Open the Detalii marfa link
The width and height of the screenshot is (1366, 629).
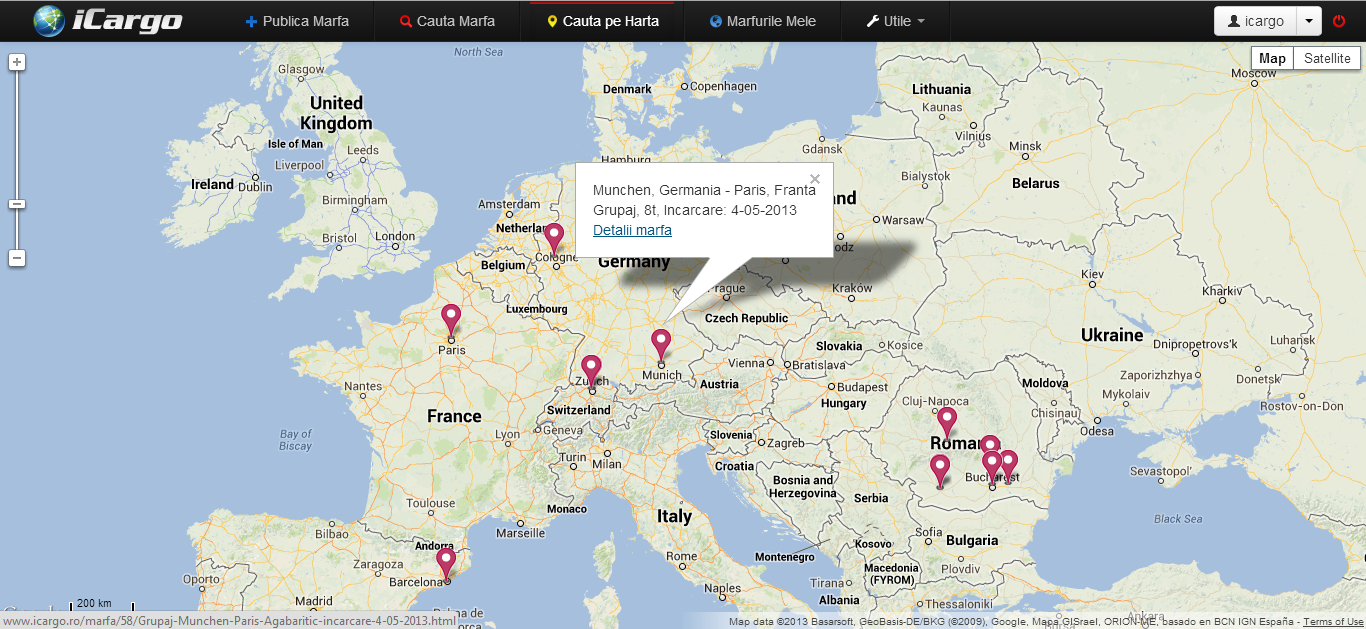coord(632,230)
